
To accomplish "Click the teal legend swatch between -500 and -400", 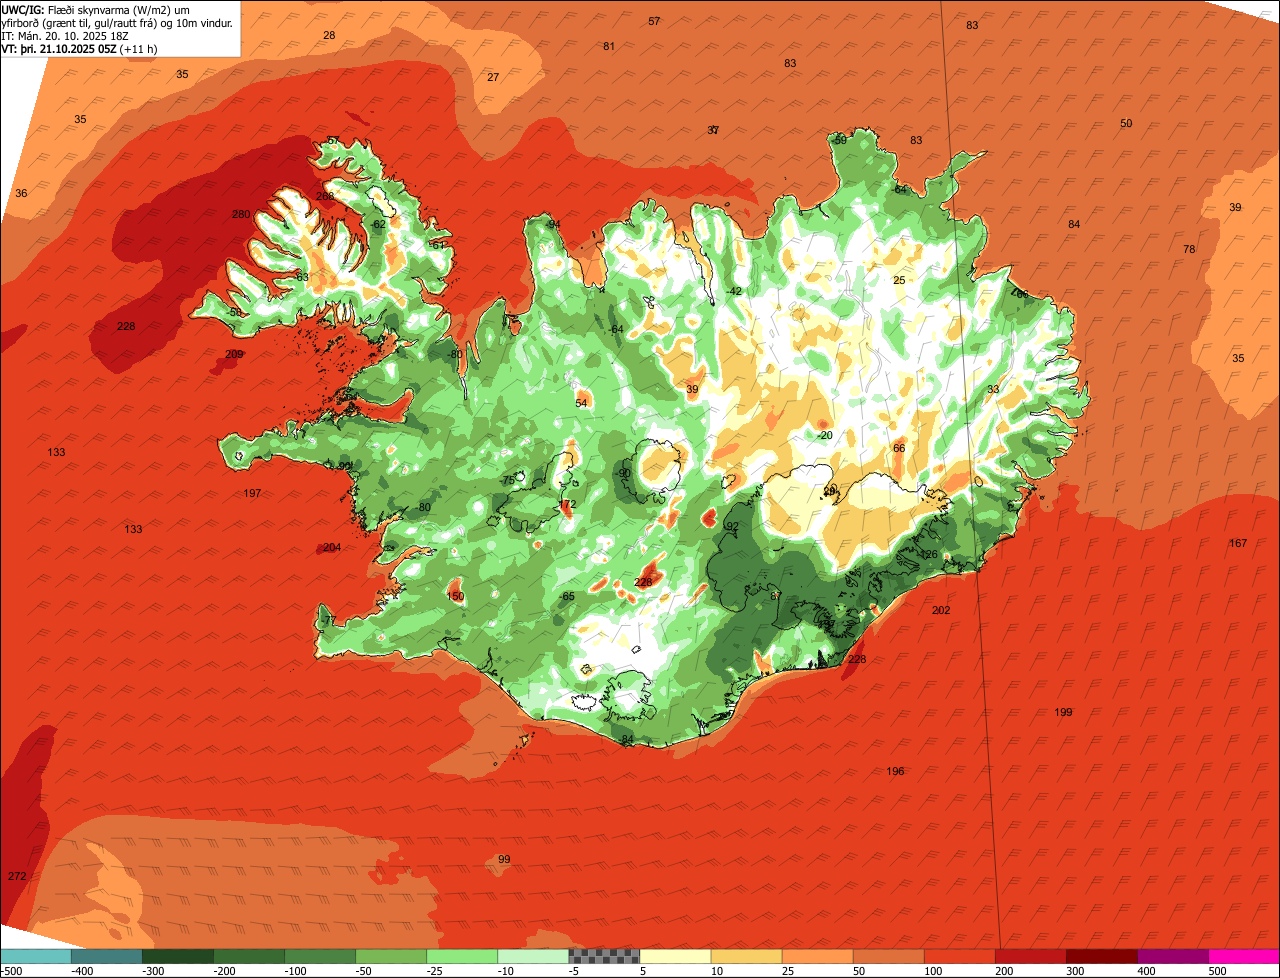I will pos(36,956).
